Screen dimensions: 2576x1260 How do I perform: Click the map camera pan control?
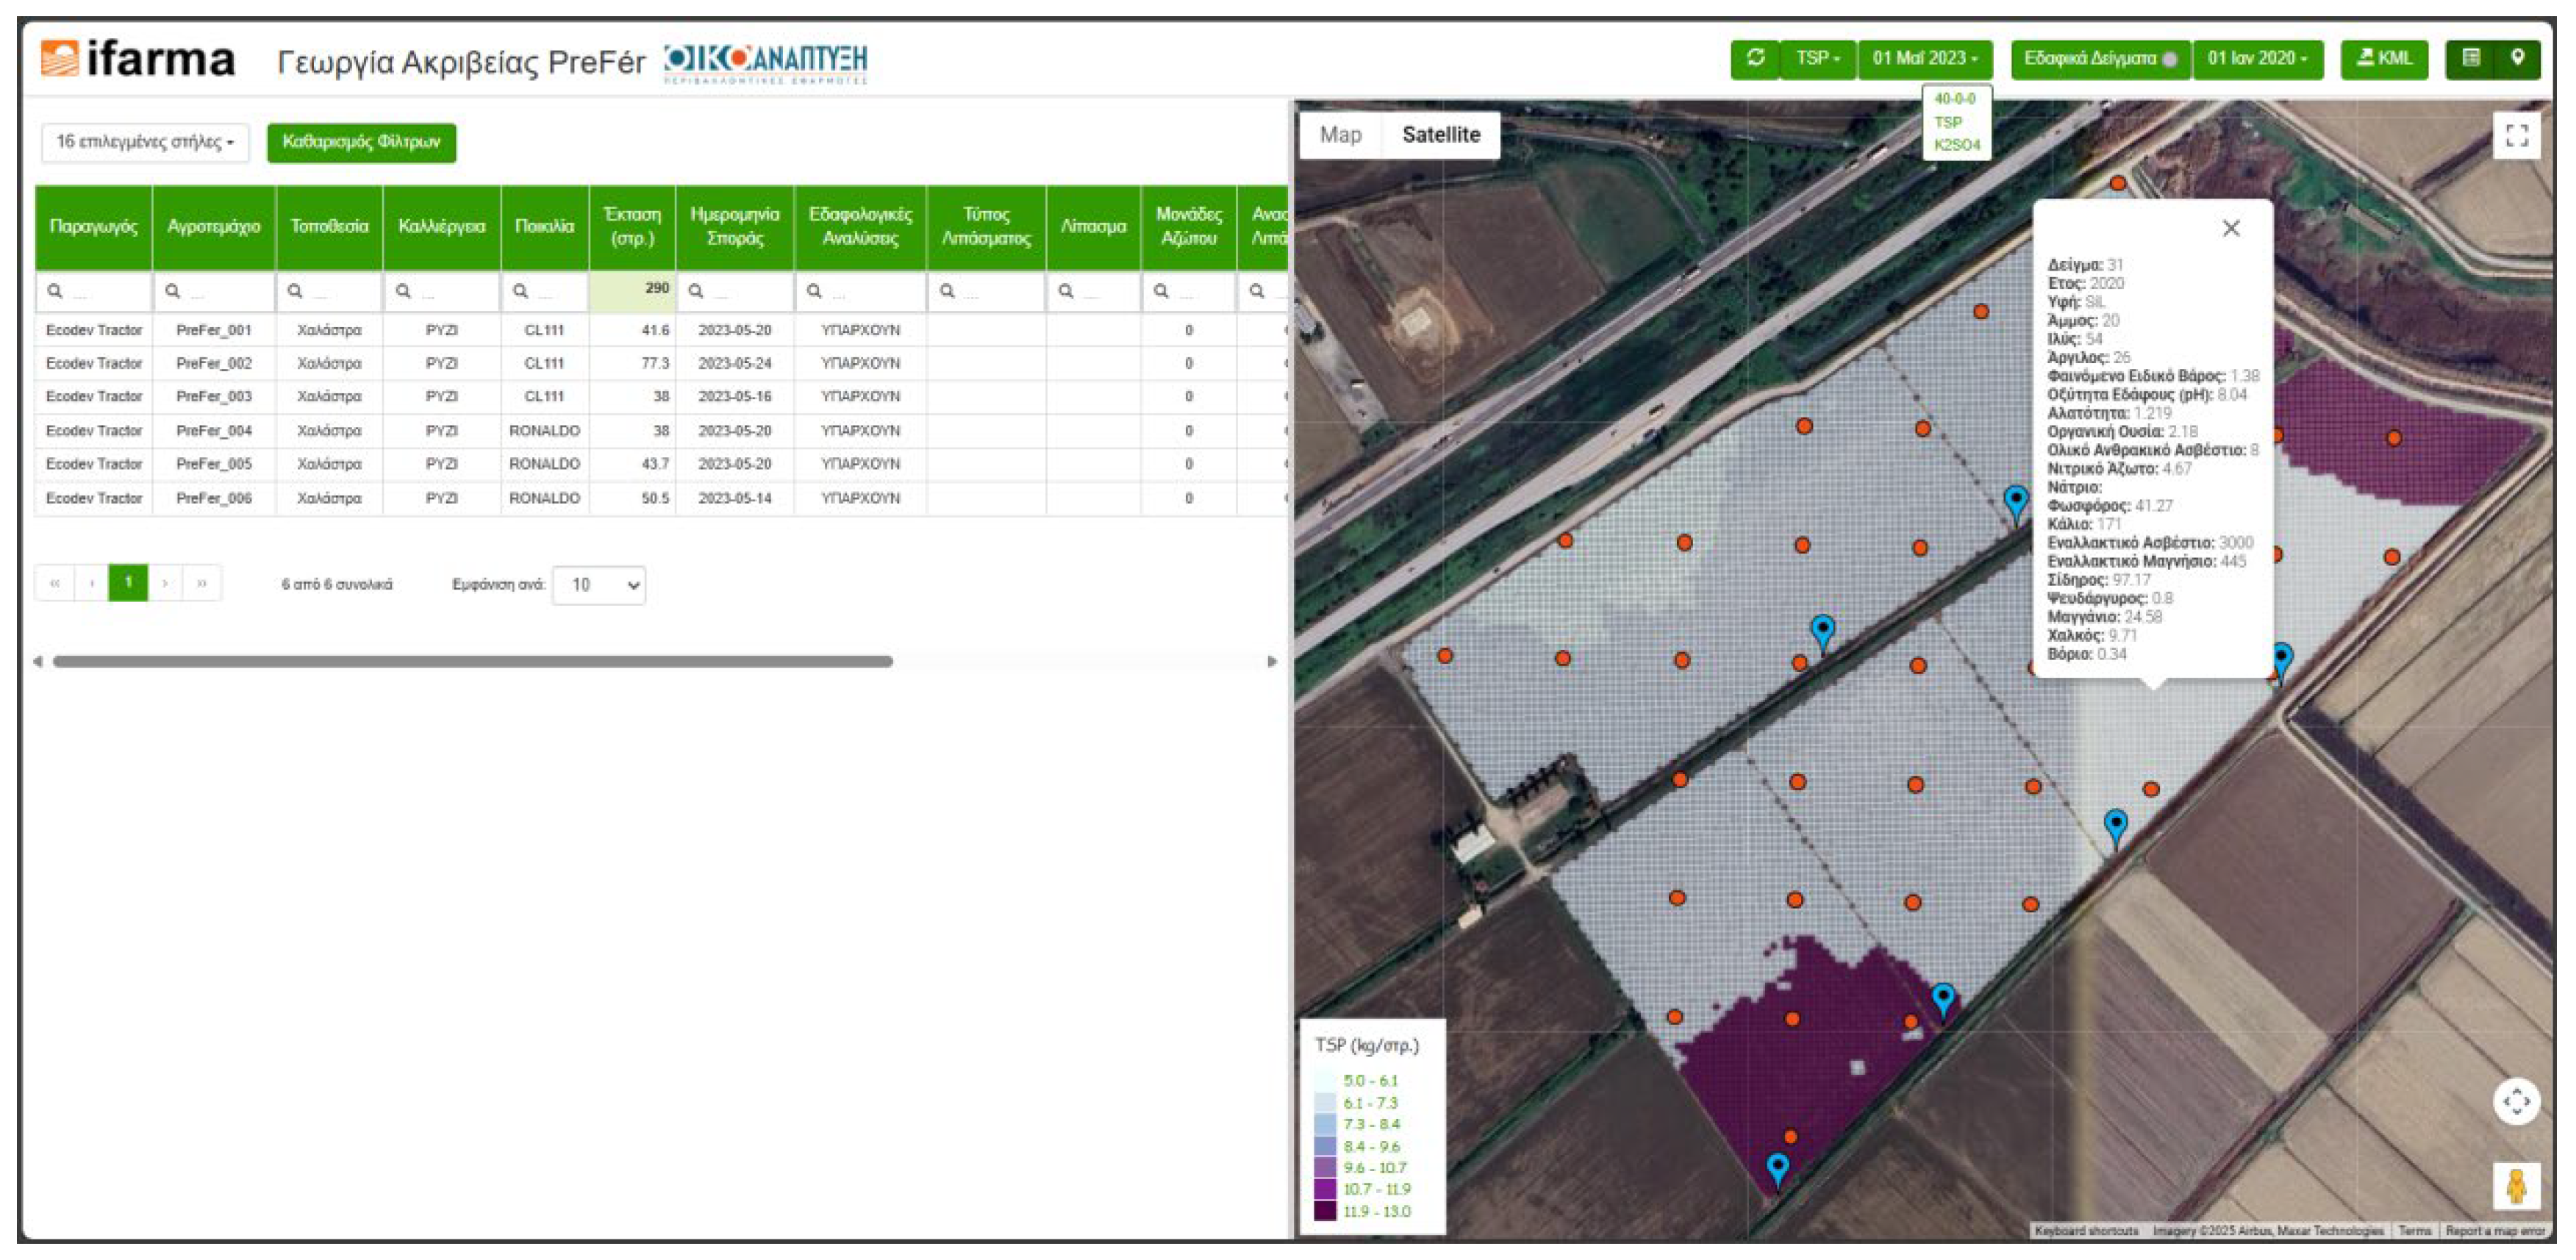(2516, 1102)
